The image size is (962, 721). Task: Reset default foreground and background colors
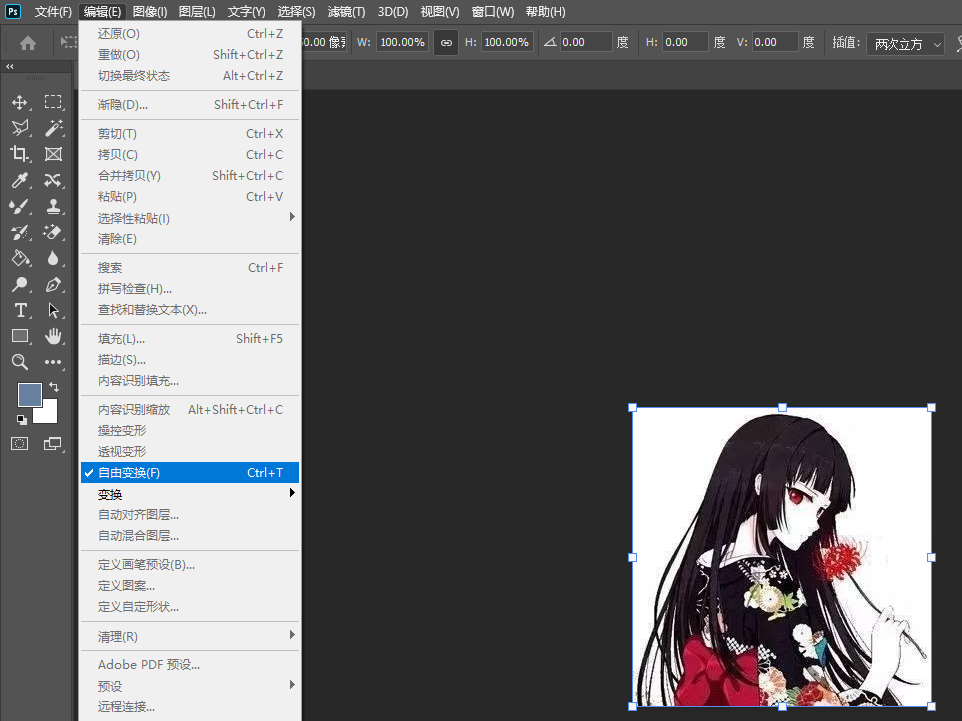[21, 420]
